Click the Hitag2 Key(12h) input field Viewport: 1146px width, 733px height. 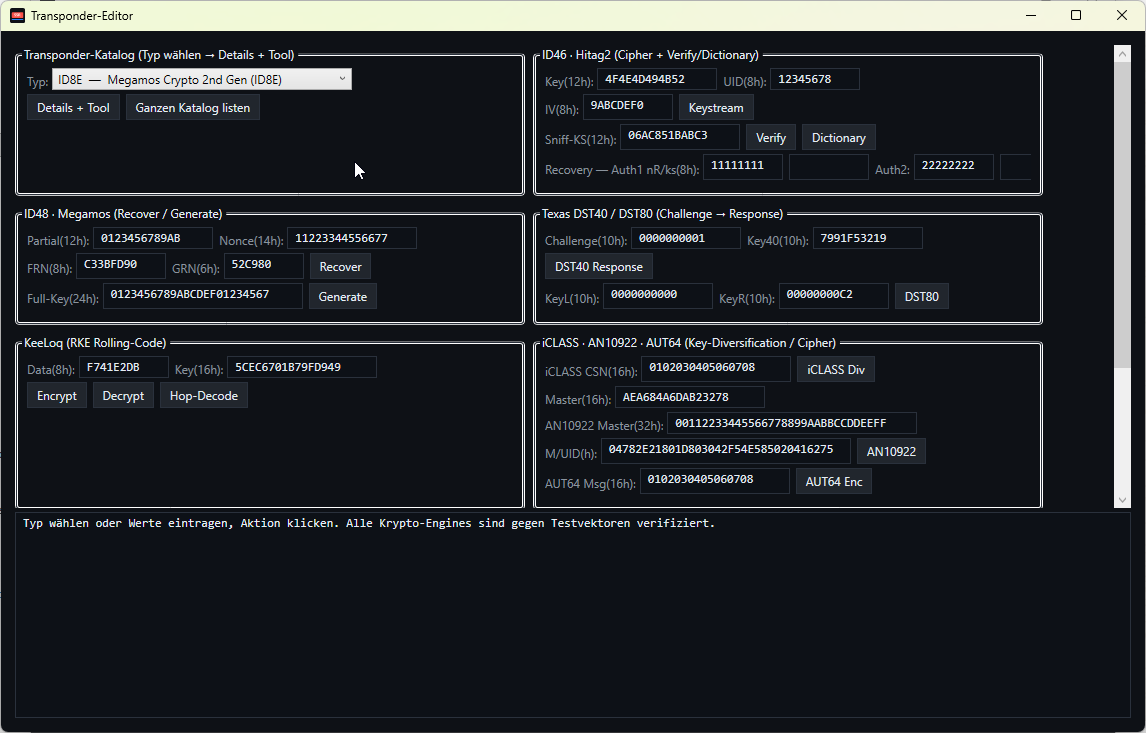656,80
